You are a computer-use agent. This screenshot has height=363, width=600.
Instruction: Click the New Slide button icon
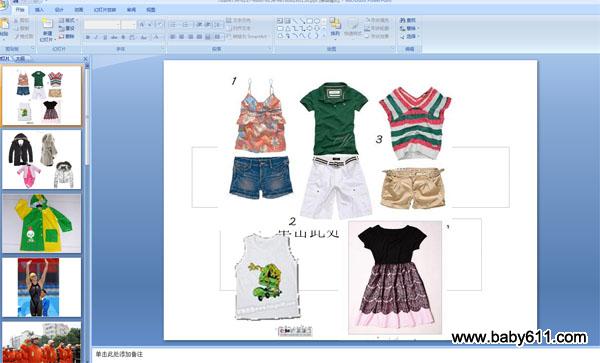coord(47,24)
